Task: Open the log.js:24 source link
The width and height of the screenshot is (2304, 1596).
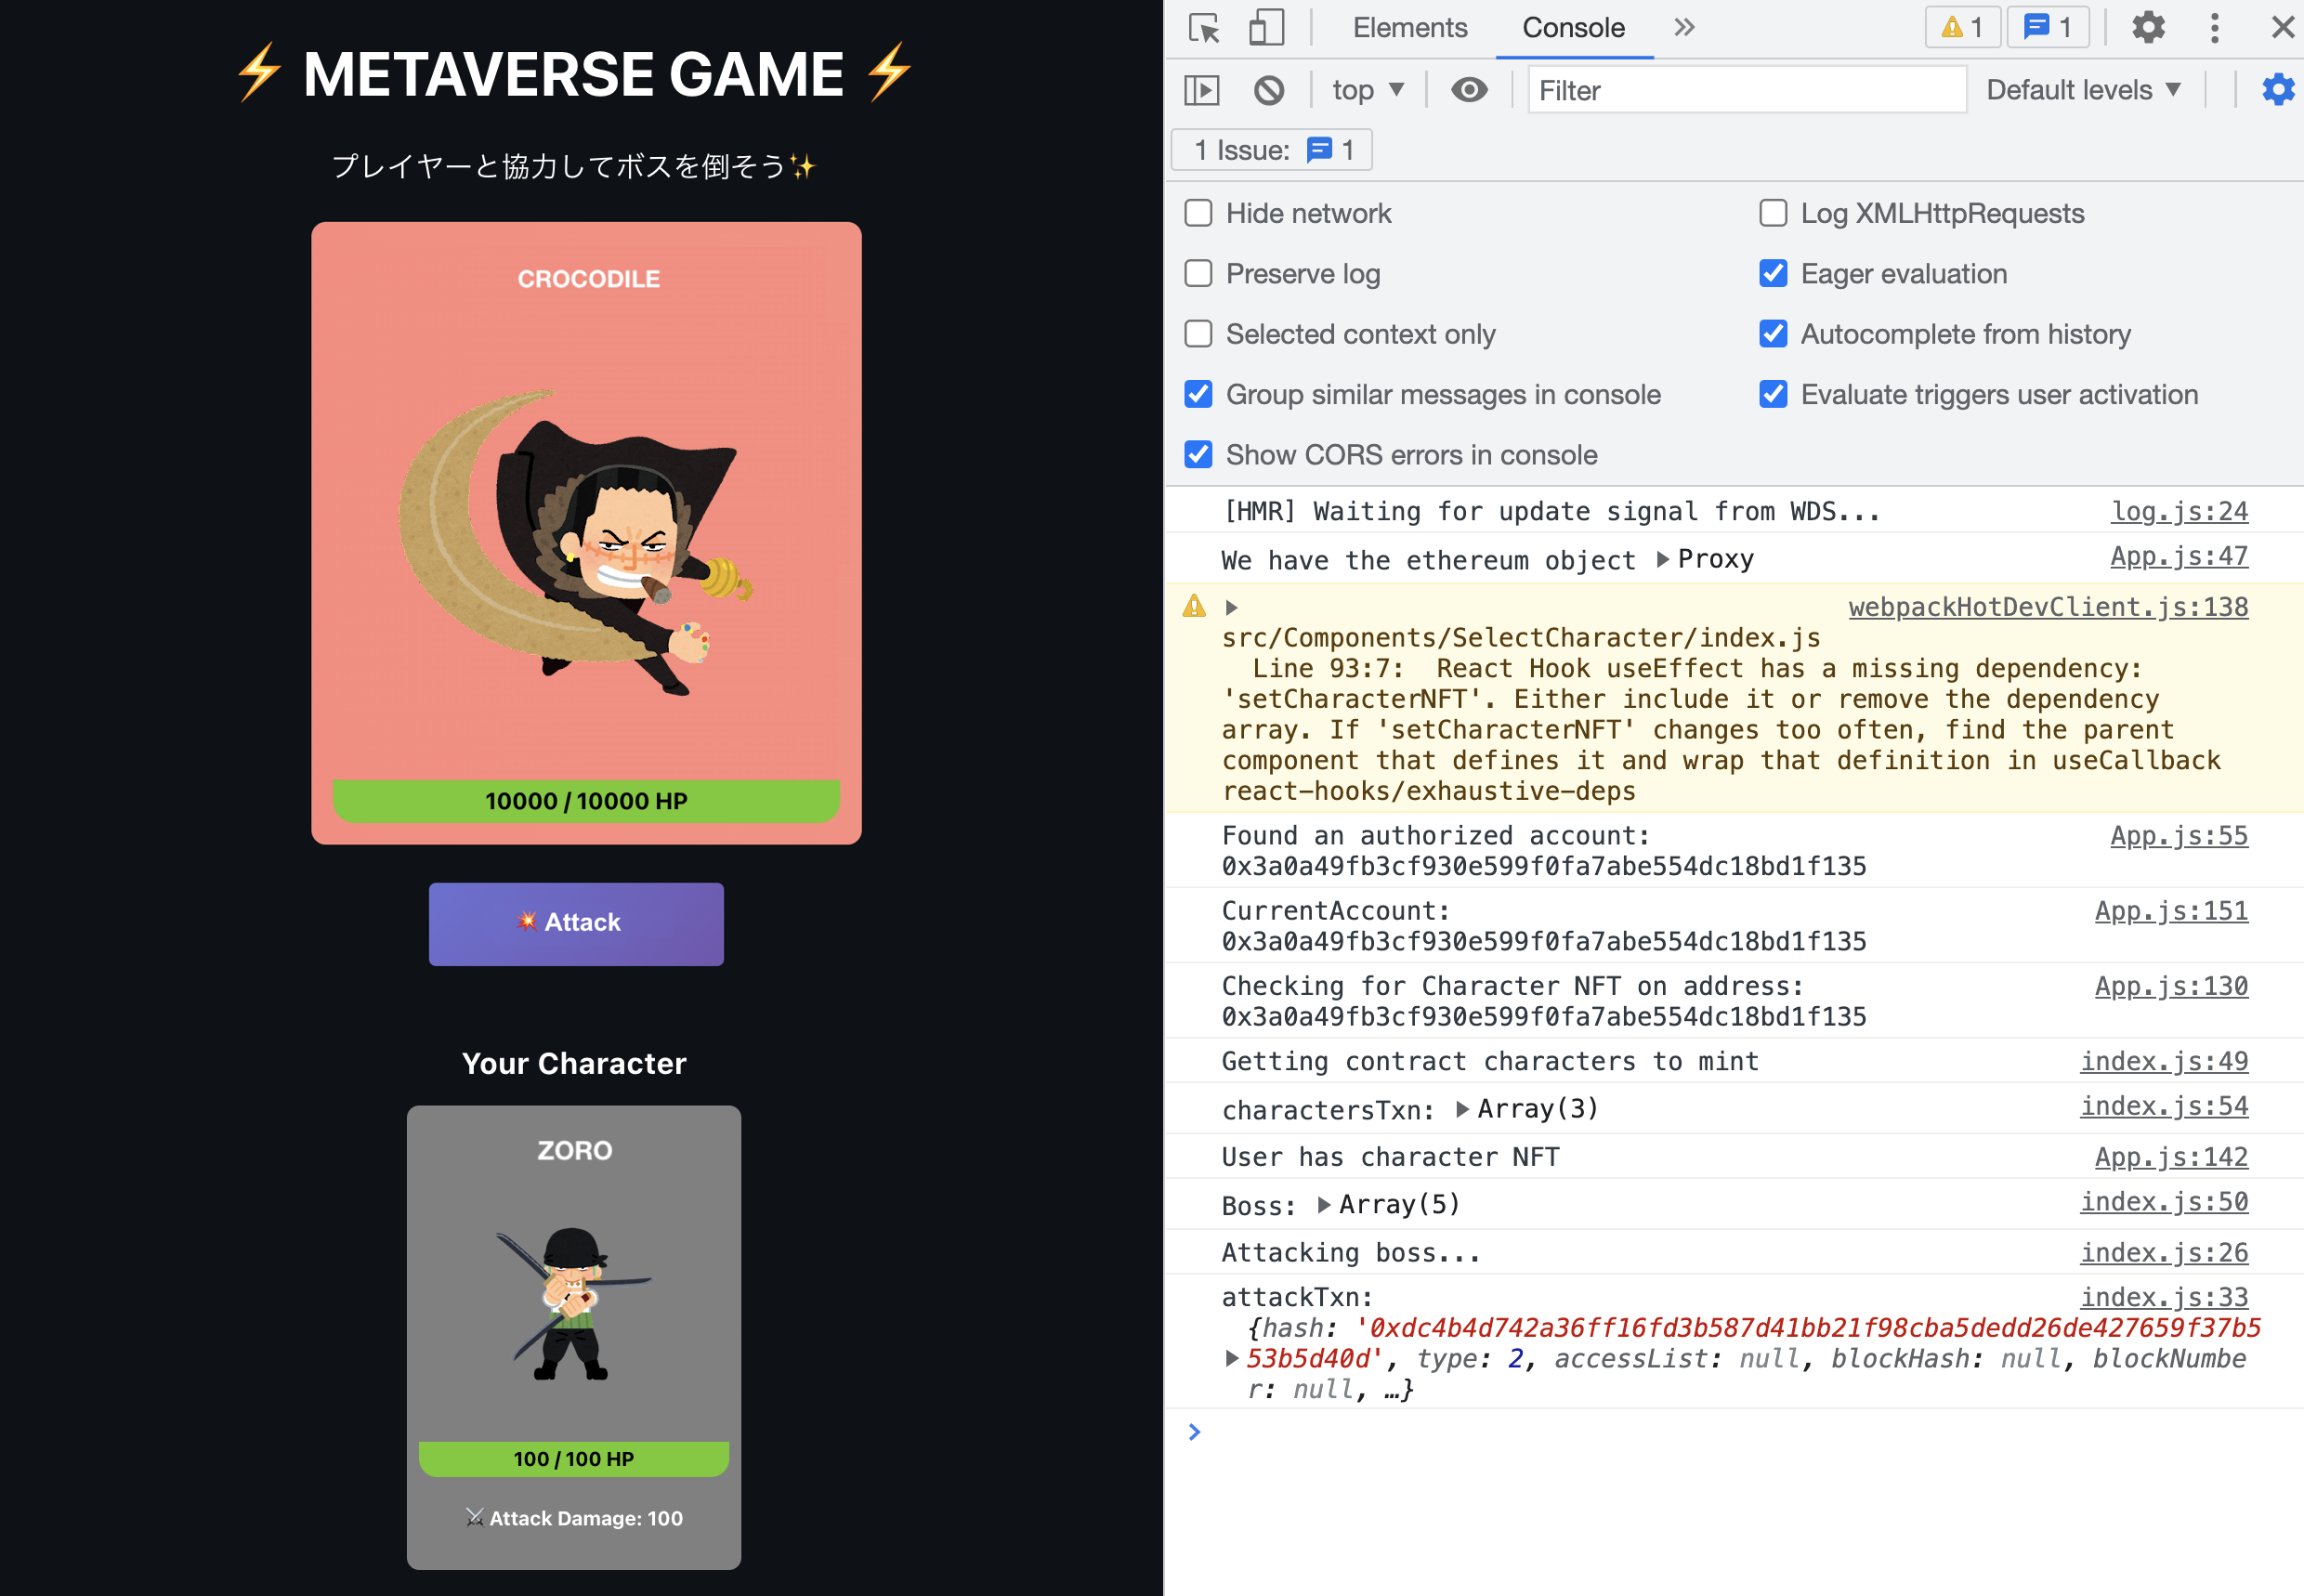Action: [x=2179, y=511]
